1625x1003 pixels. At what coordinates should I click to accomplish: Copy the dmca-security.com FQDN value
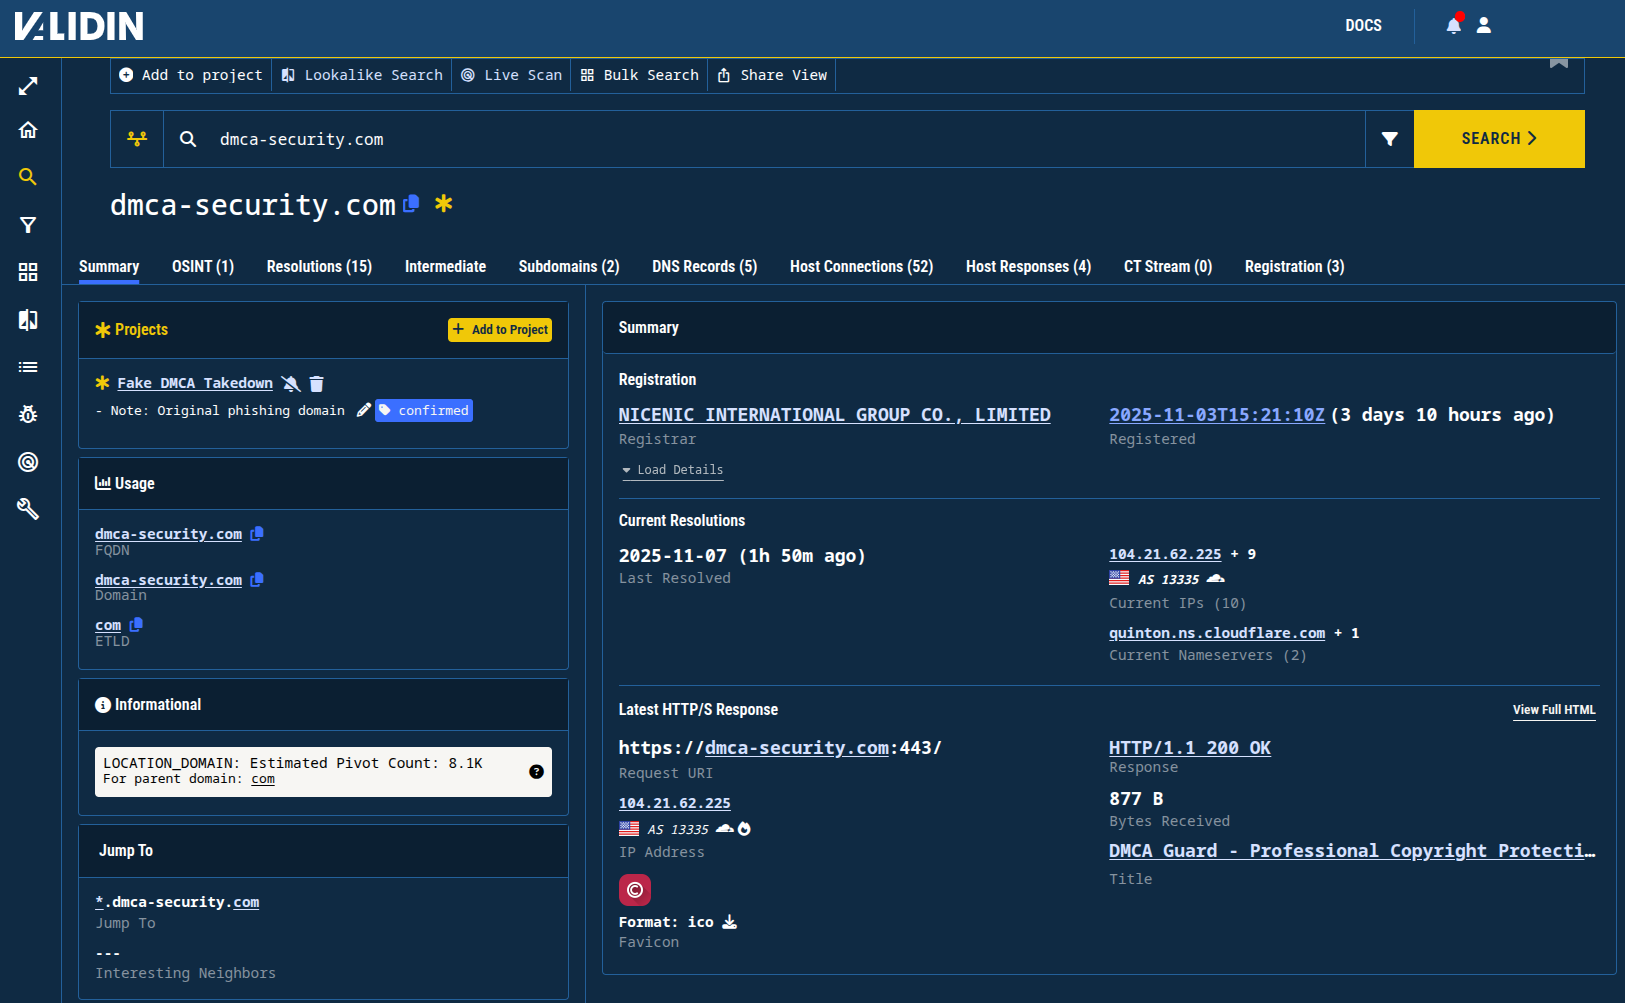click(x=256, y=533)
